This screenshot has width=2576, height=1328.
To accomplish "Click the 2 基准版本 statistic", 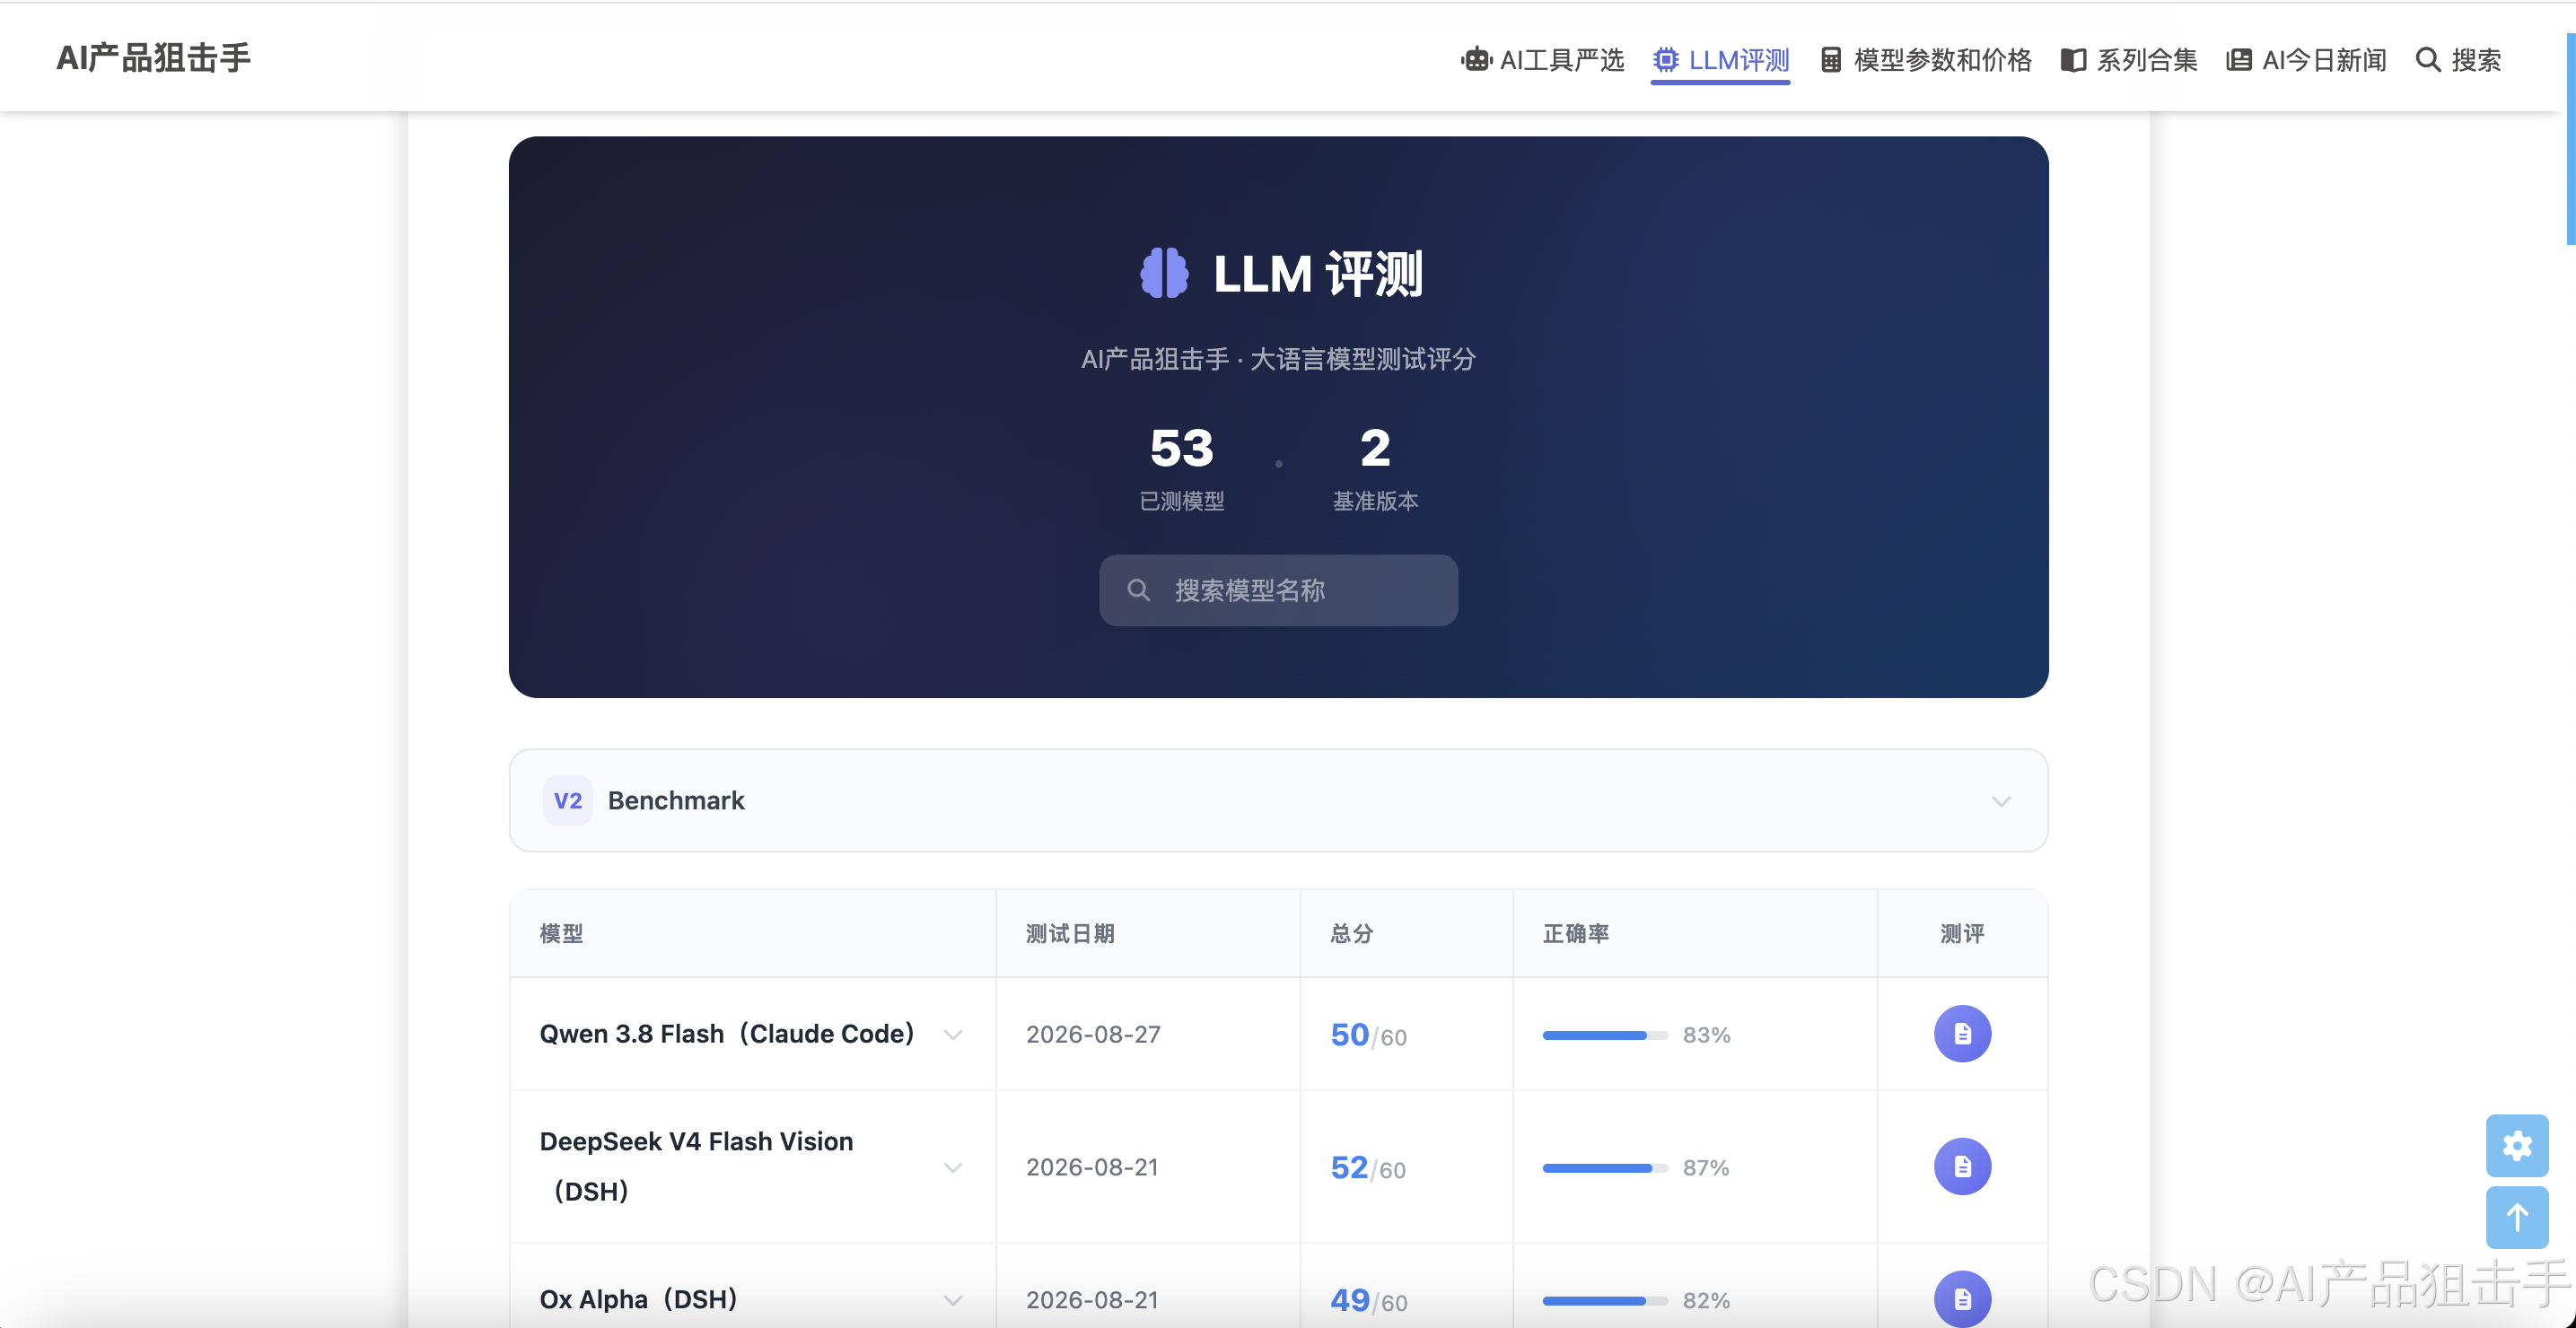I will tap(1375, 468).
